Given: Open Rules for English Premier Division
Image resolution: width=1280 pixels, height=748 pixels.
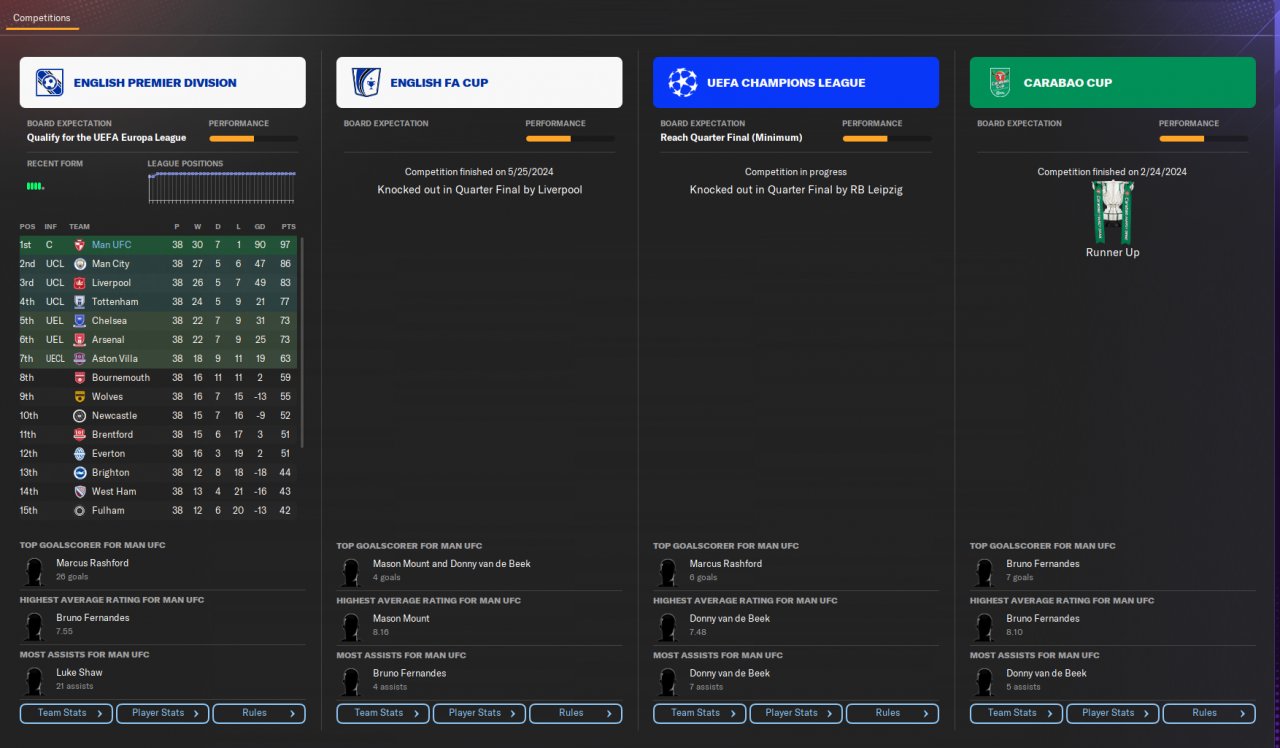Looking at the screenshot, I should coord(259,713).
